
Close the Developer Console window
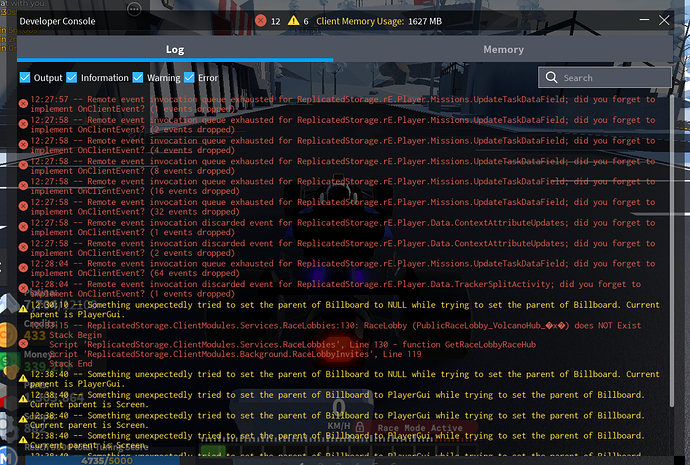(666, 19)
